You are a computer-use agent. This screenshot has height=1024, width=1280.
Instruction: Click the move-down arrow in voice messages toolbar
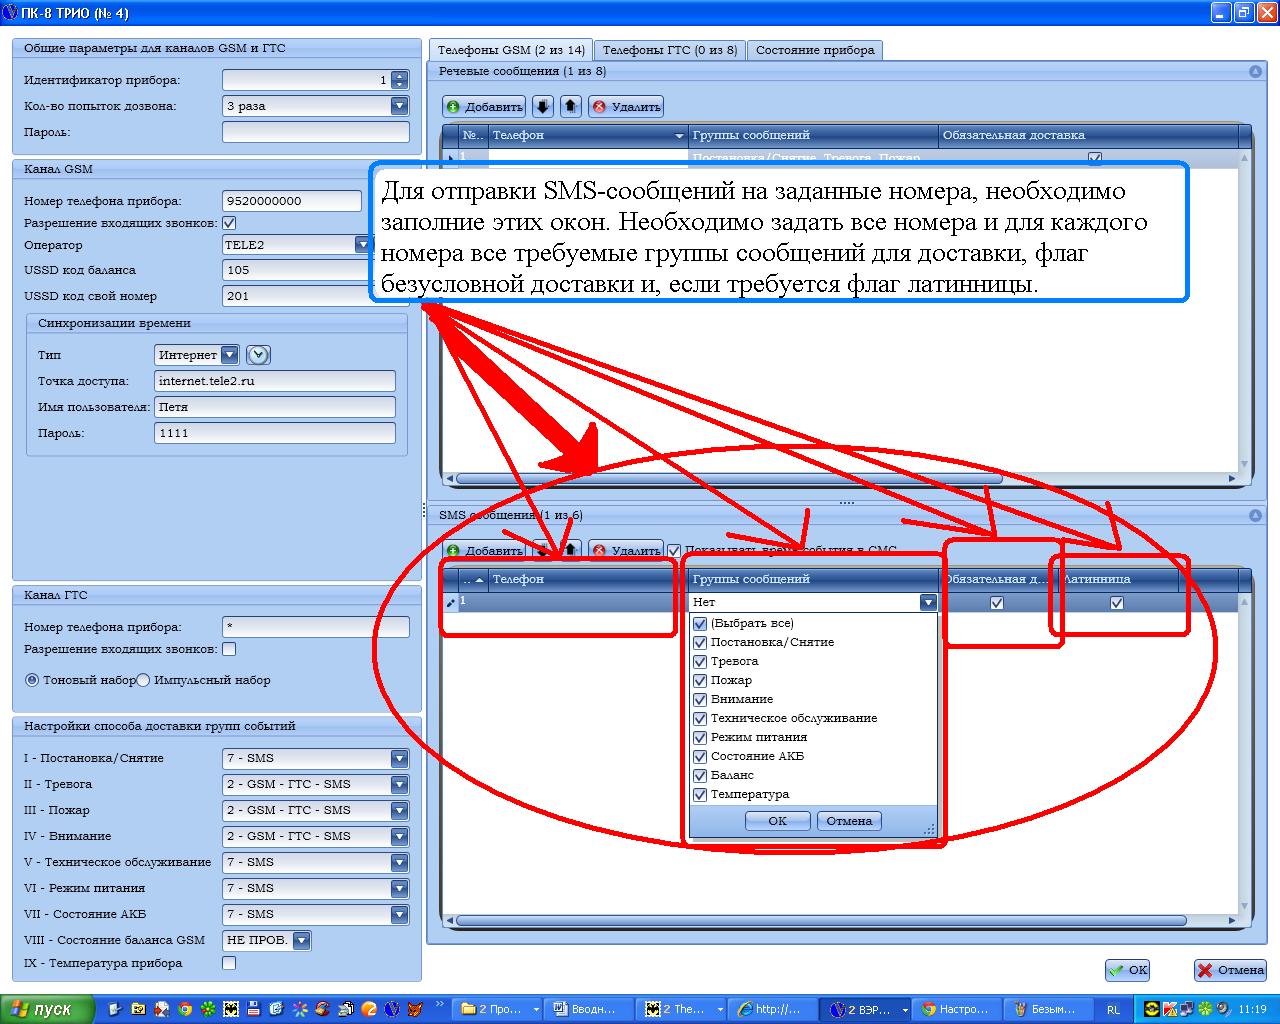tap(542, 106)
